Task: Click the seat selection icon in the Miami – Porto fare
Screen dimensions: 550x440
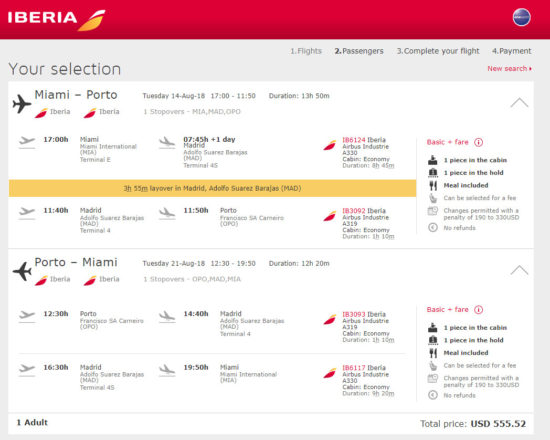Action: coord(433,198)
